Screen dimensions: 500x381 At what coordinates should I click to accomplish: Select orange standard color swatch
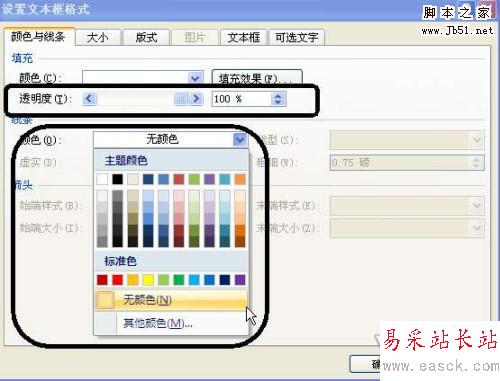pos(133,280)
